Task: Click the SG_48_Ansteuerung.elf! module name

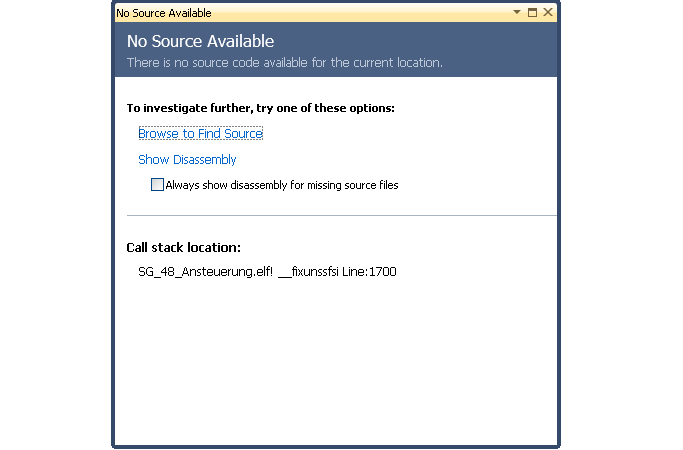Action: pyautogui.click(x=205, y=272)
